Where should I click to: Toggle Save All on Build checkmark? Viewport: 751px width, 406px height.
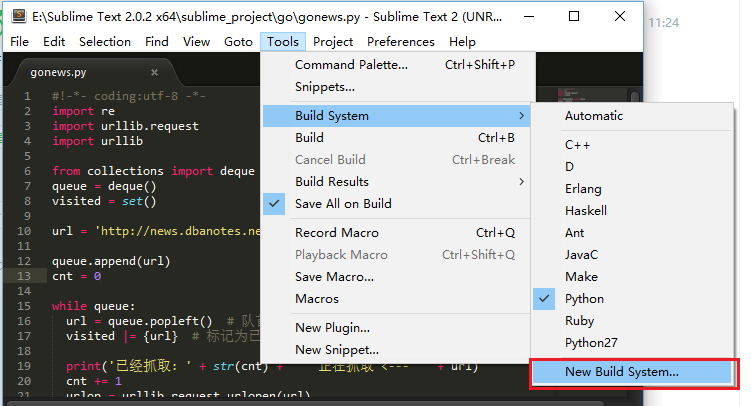pos(274,203)
